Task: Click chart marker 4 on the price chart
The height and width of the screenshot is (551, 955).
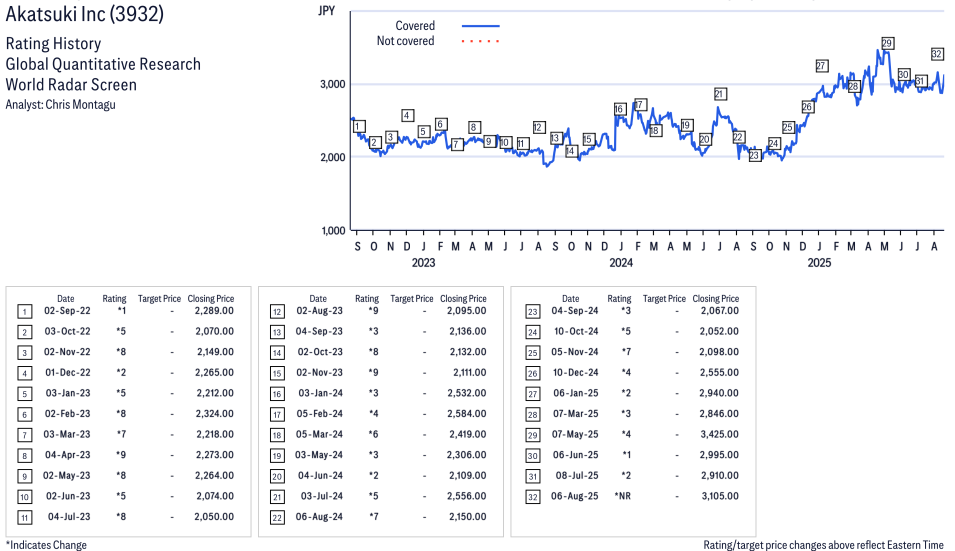Action: click(407, 115)
